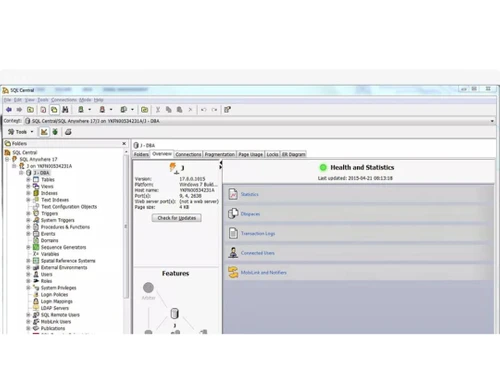Click the Undo arrow icon
Screen dimensions: 500x375
click(204, 109)
